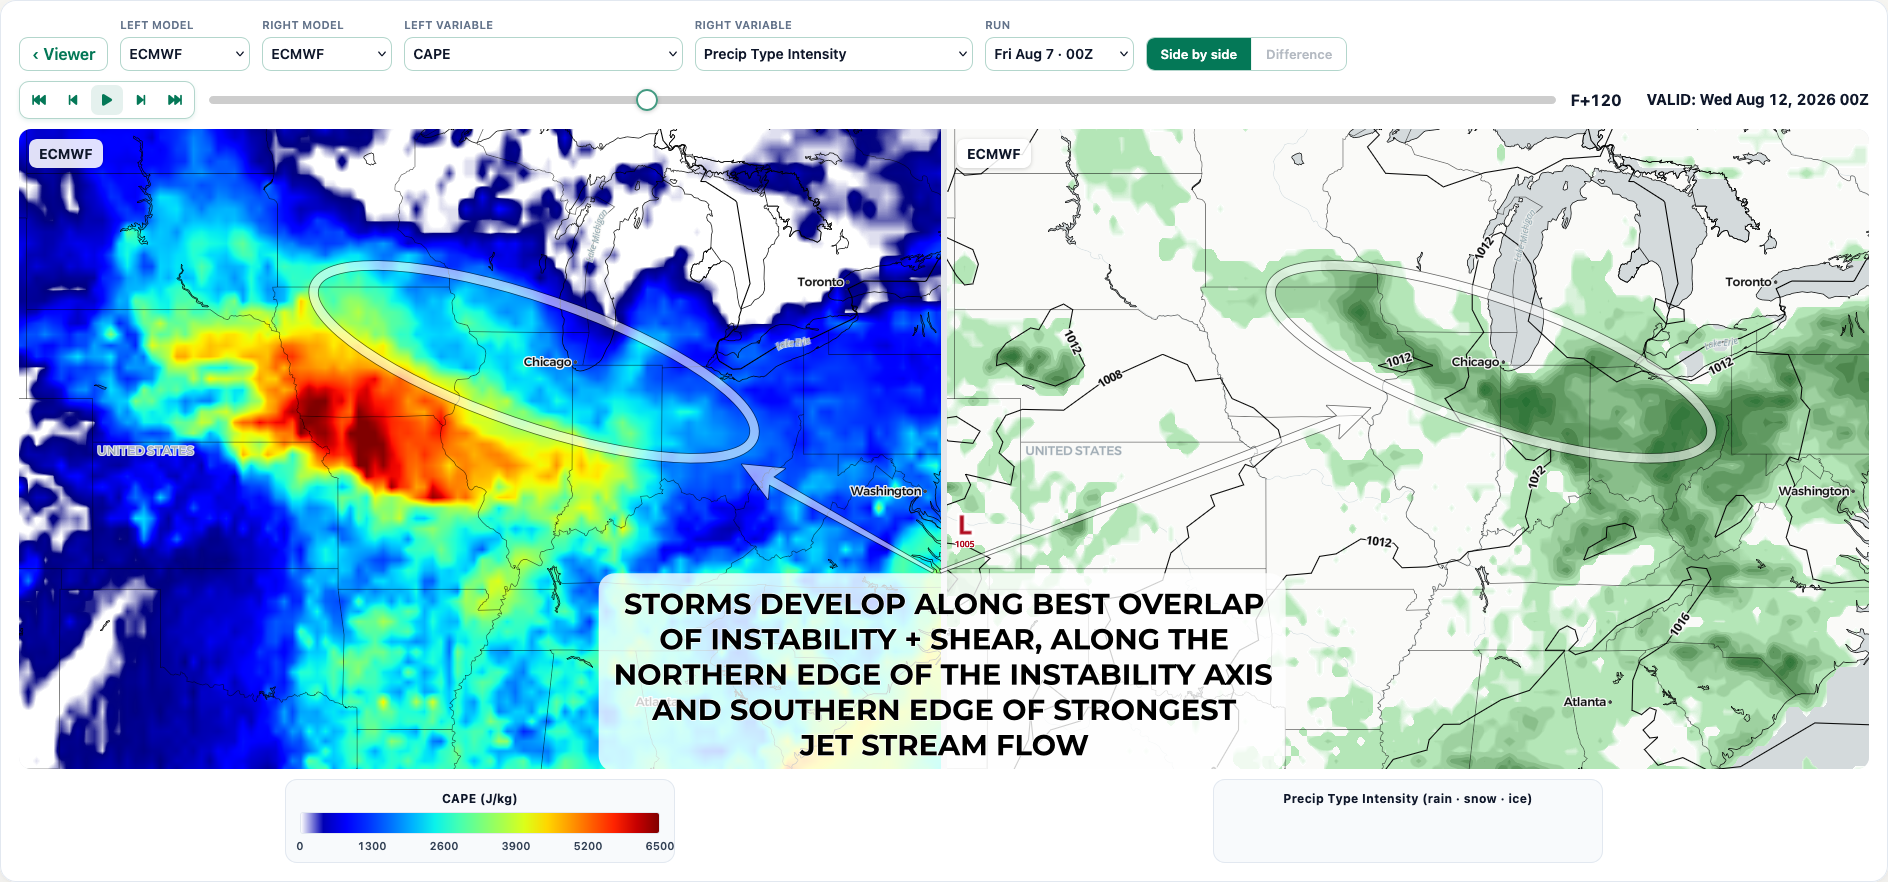Select the Side by side view

(1198, 54)
